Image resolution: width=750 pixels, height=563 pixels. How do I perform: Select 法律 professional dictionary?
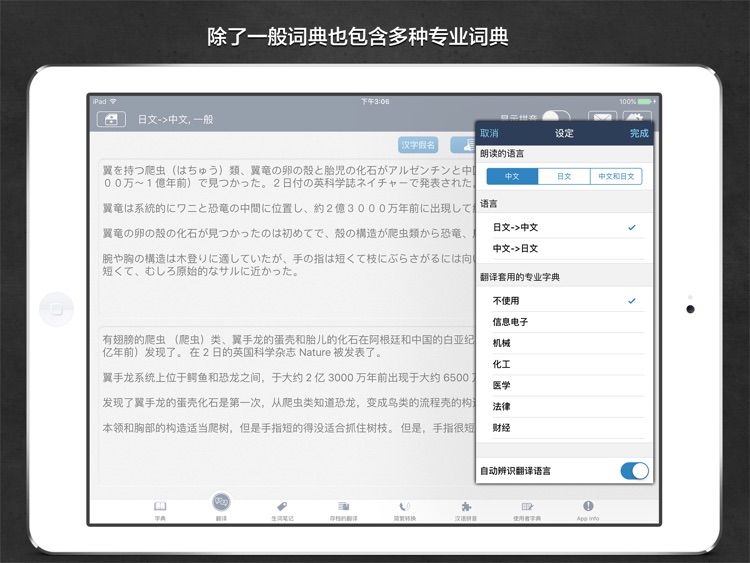click(564, 407)
